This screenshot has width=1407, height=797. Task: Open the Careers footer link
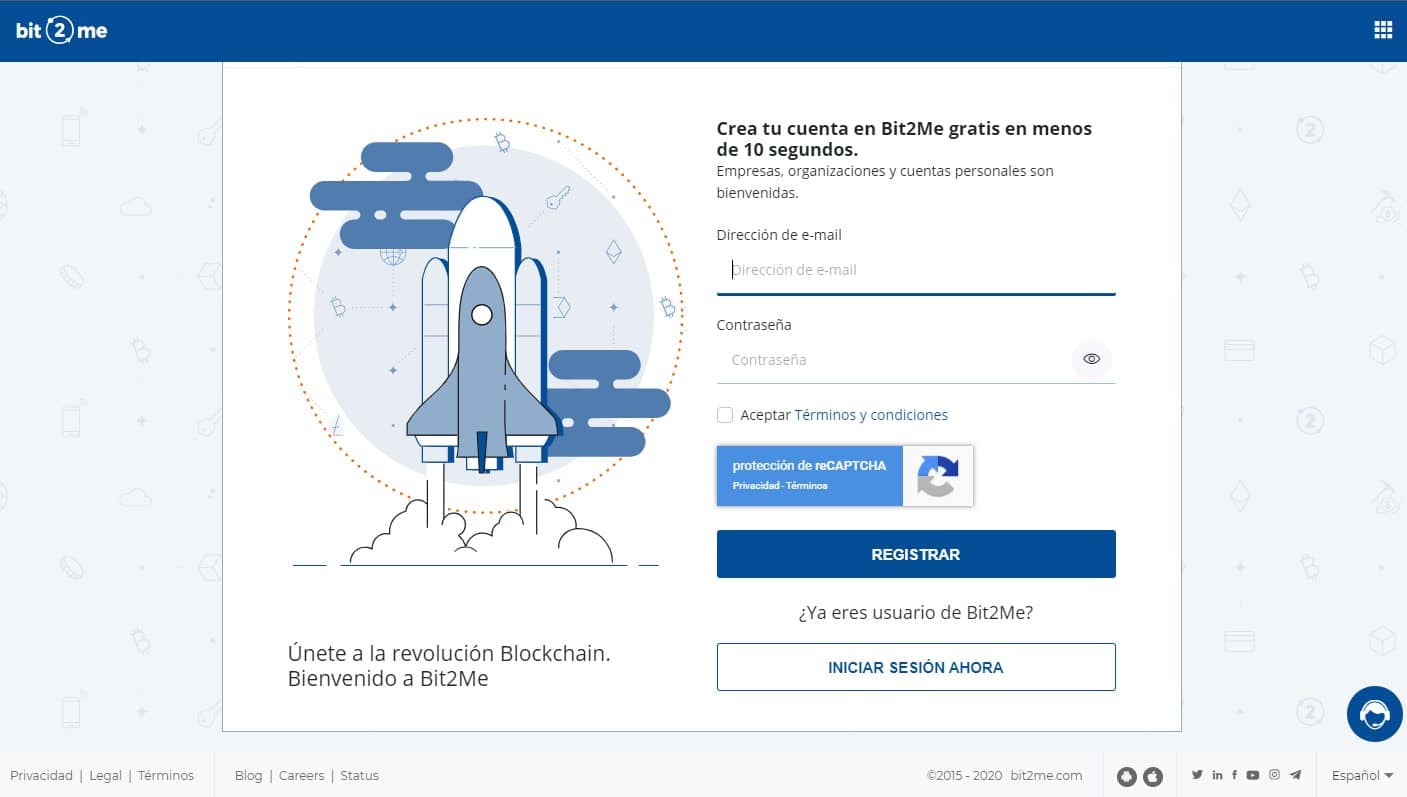tap(301, 775)
